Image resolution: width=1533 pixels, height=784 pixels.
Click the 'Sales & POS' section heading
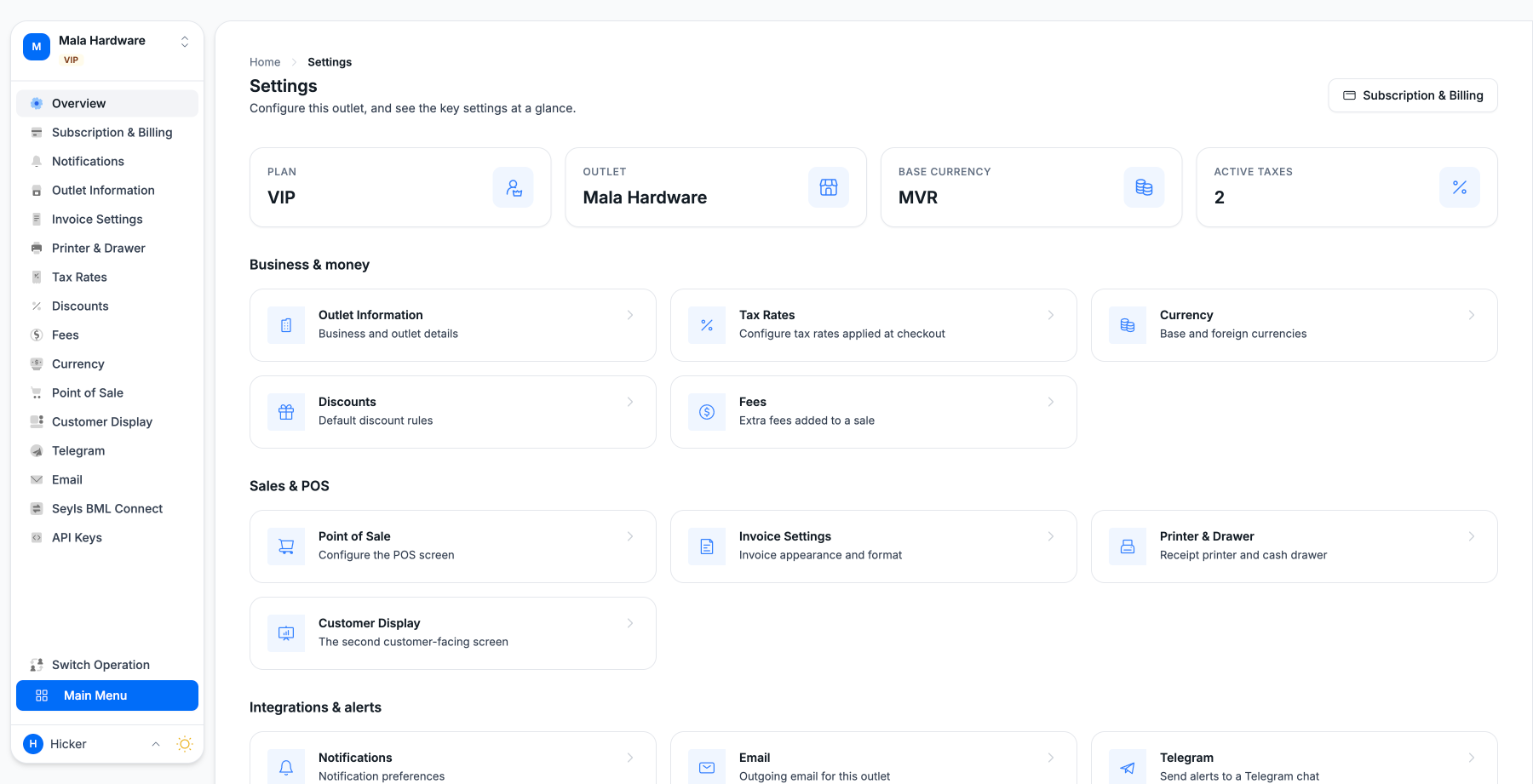coord(289,486)
